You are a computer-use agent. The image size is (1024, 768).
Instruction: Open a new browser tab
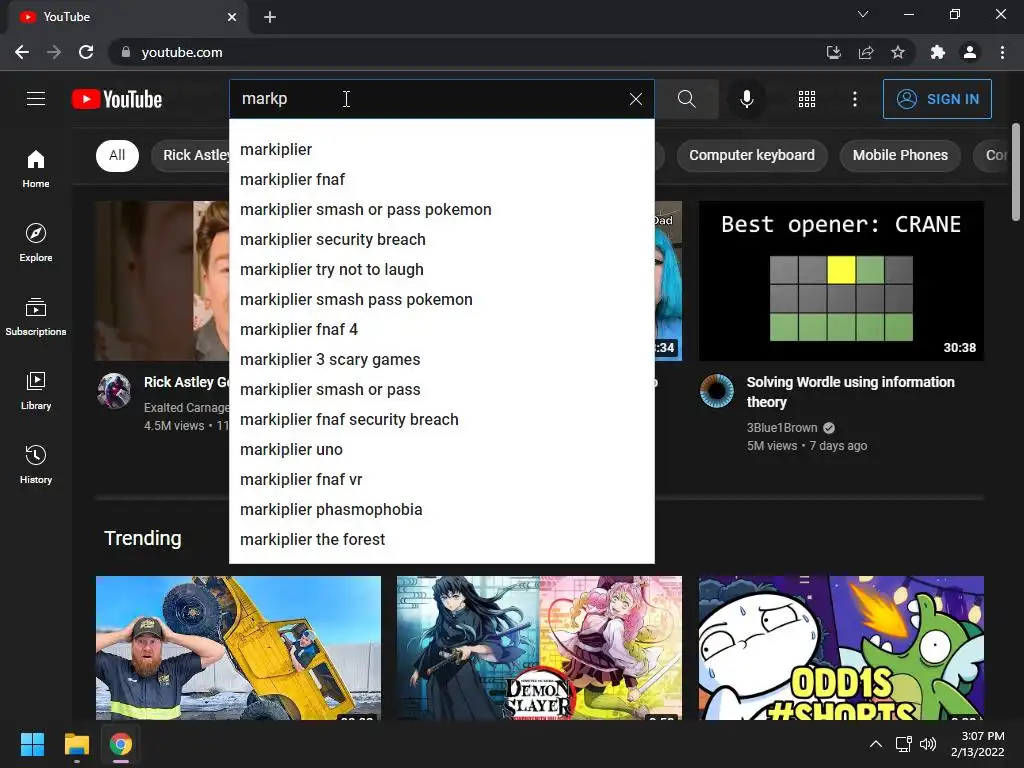click(x=270, y=17)
